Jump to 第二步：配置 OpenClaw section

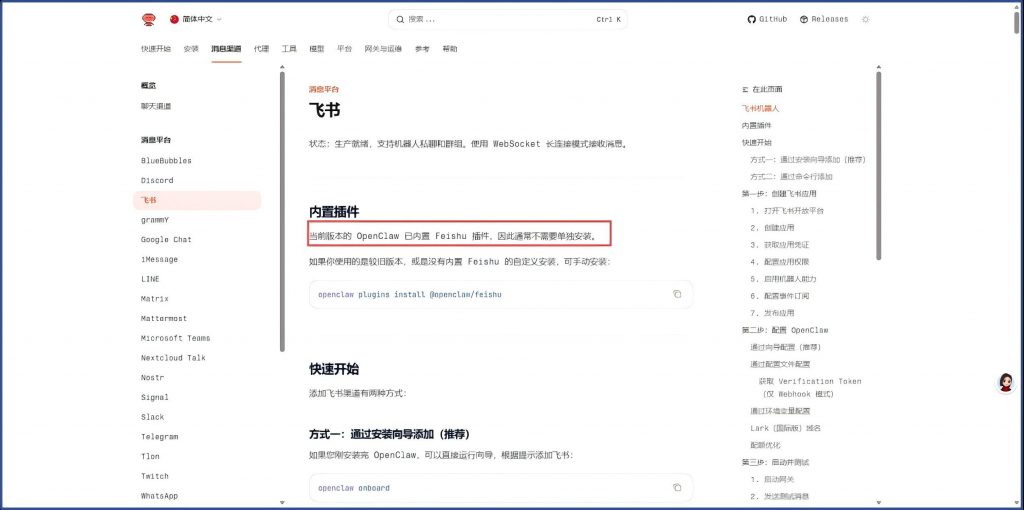point(784,330)
